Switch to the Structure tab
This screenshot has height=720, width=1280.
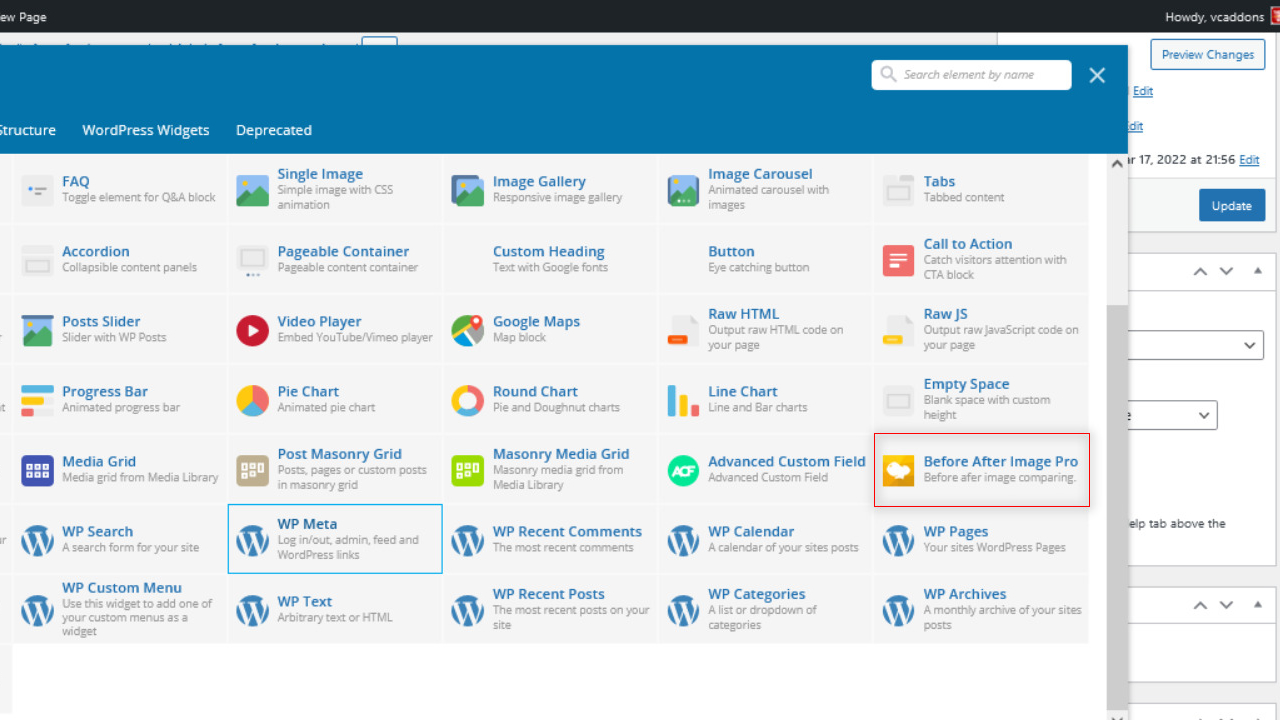coord(27,130)
